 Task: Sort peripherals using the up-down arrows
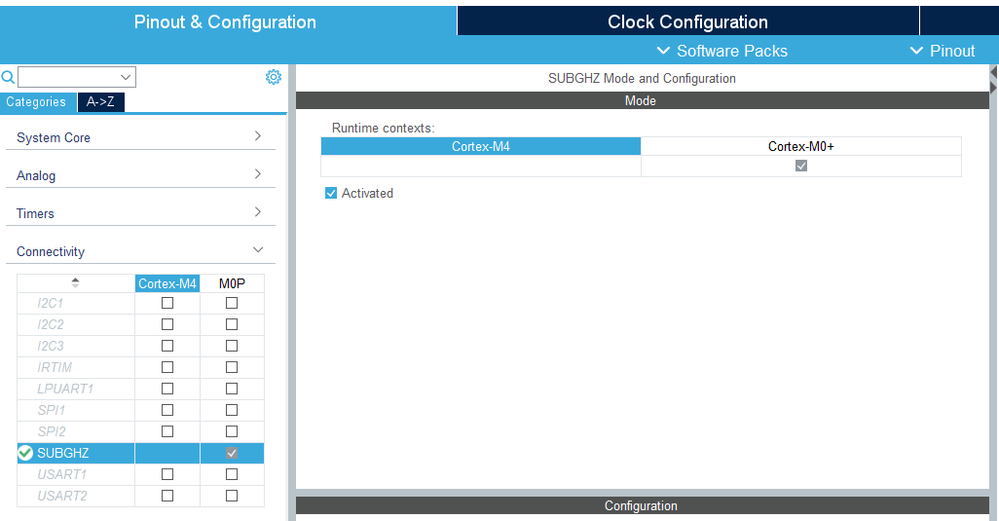pyautogui.click(x=75, y=283)
